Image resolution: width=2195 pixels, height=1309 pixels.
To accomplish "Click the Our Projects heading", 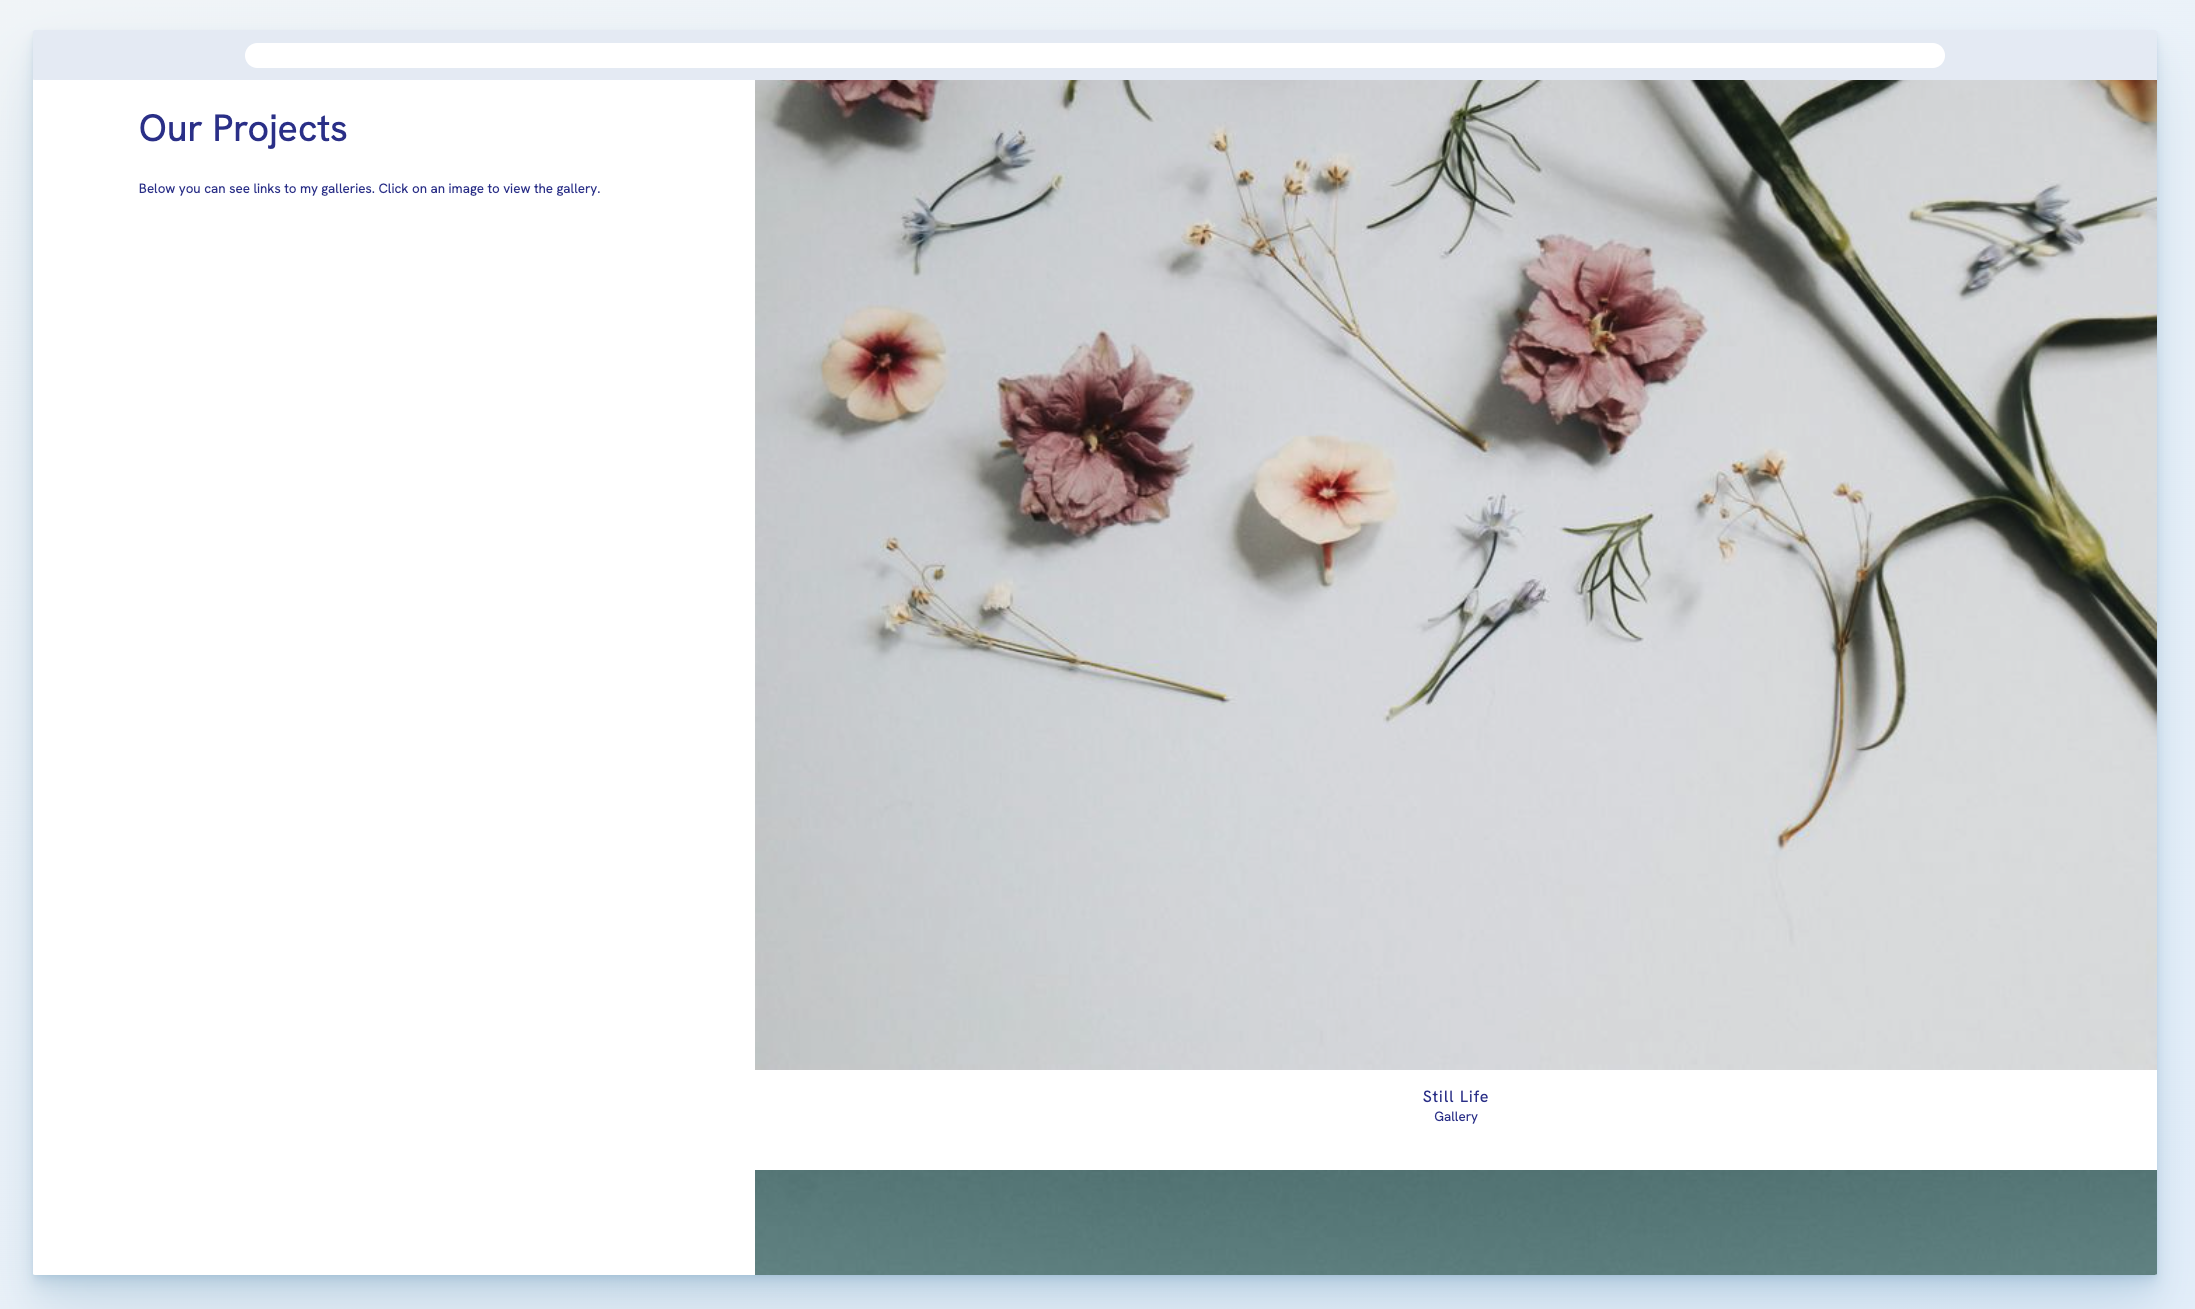I will tap(243, 128).
